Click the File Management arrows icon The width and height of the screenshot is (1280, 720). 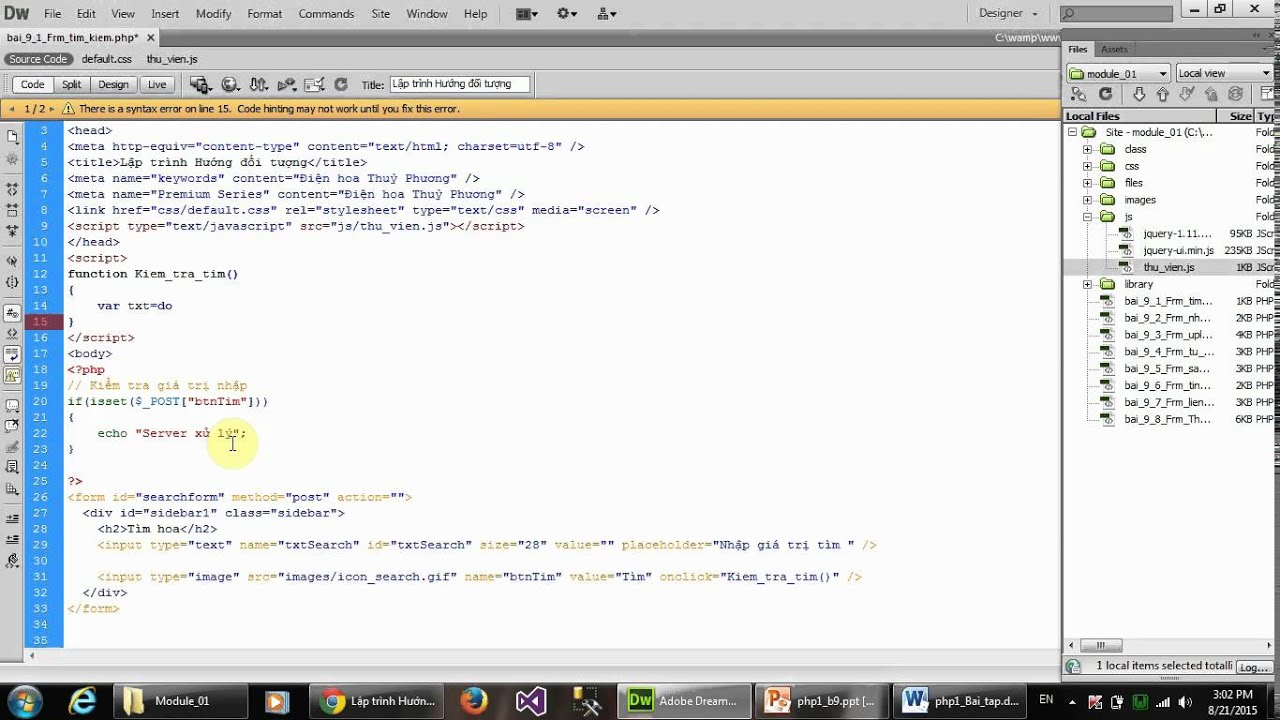259,85
